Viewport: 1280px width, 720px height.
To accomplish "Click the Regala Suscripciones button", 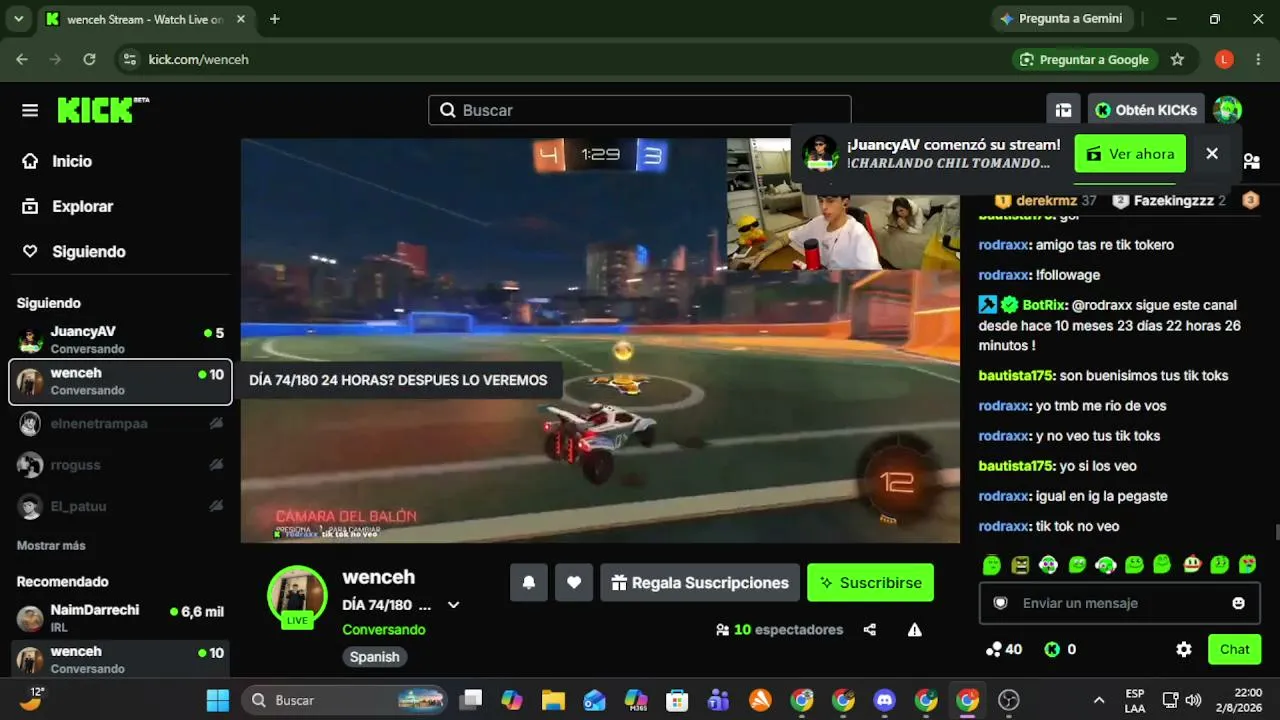I will (700, 583).
